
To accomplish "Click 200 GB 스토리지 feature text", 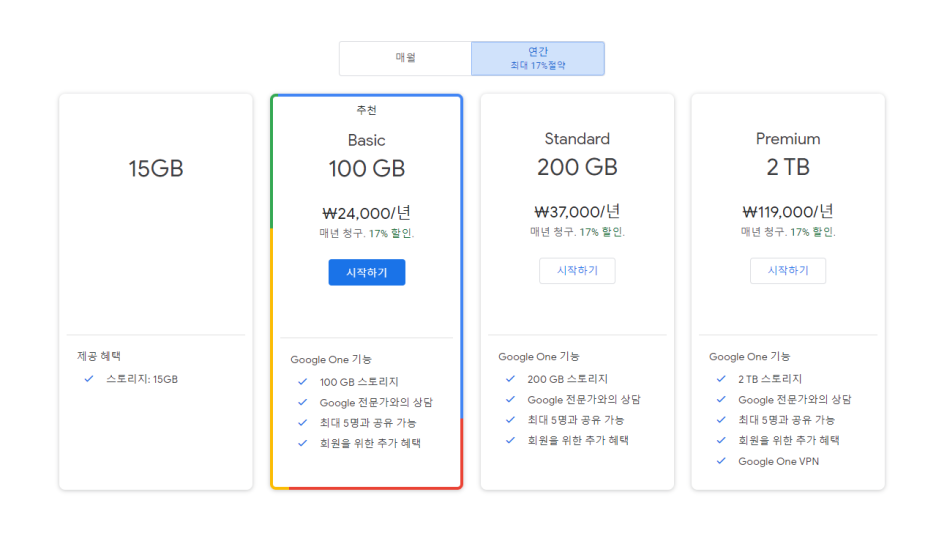I will pyautogui.click(x=567, y=379).
